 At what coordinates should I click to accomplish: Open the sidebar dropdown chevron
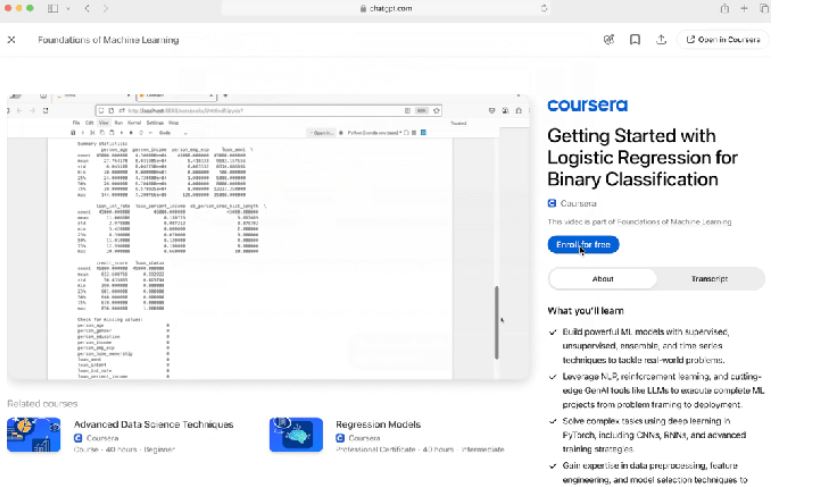coord(68,8)
